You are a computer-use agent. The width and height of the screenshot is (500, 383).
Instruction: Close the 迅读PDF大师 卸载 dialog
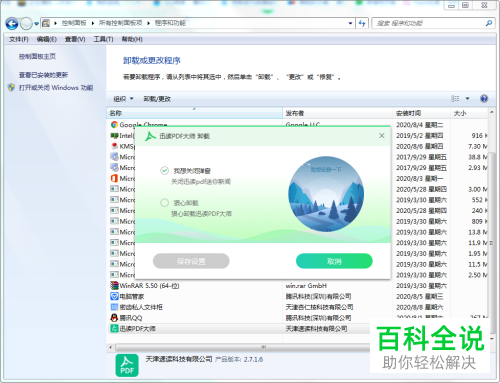[x=382, y=136]
